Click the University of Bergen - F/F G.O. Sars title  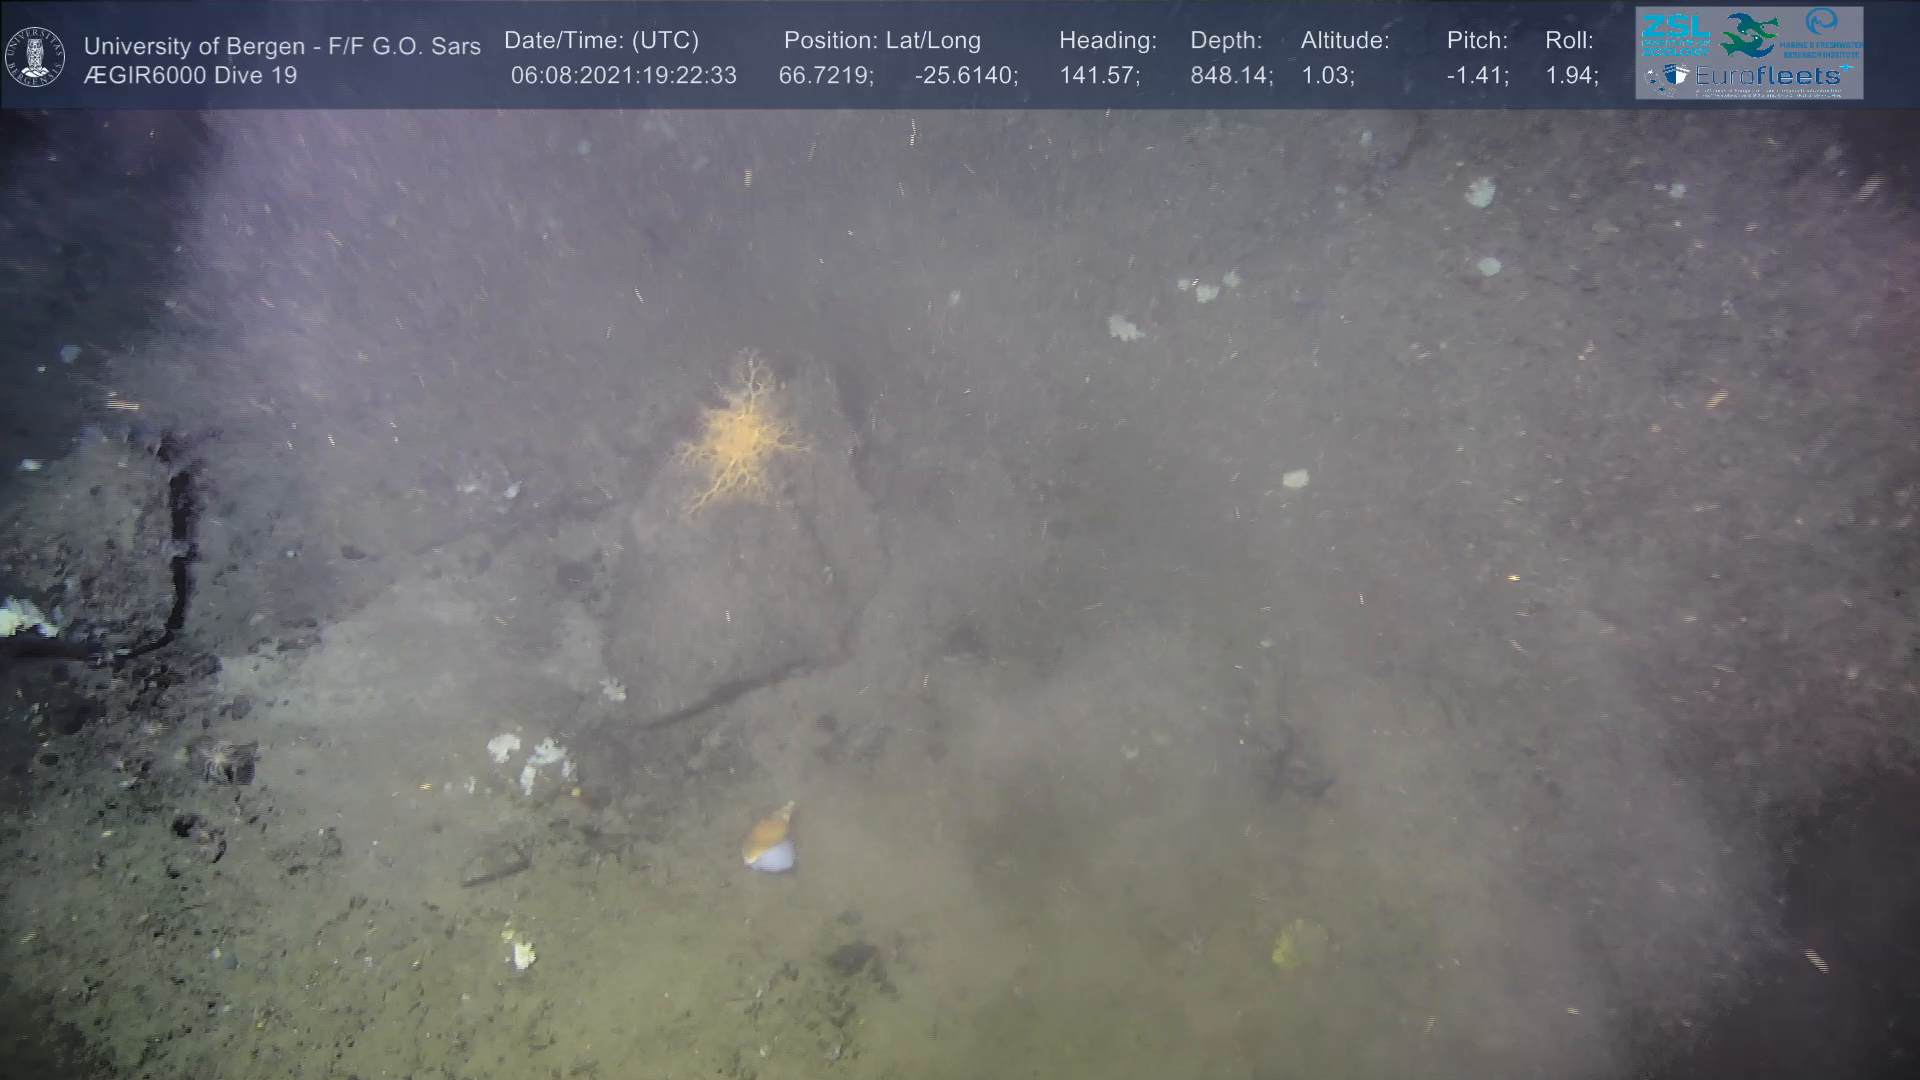(282, 46)
